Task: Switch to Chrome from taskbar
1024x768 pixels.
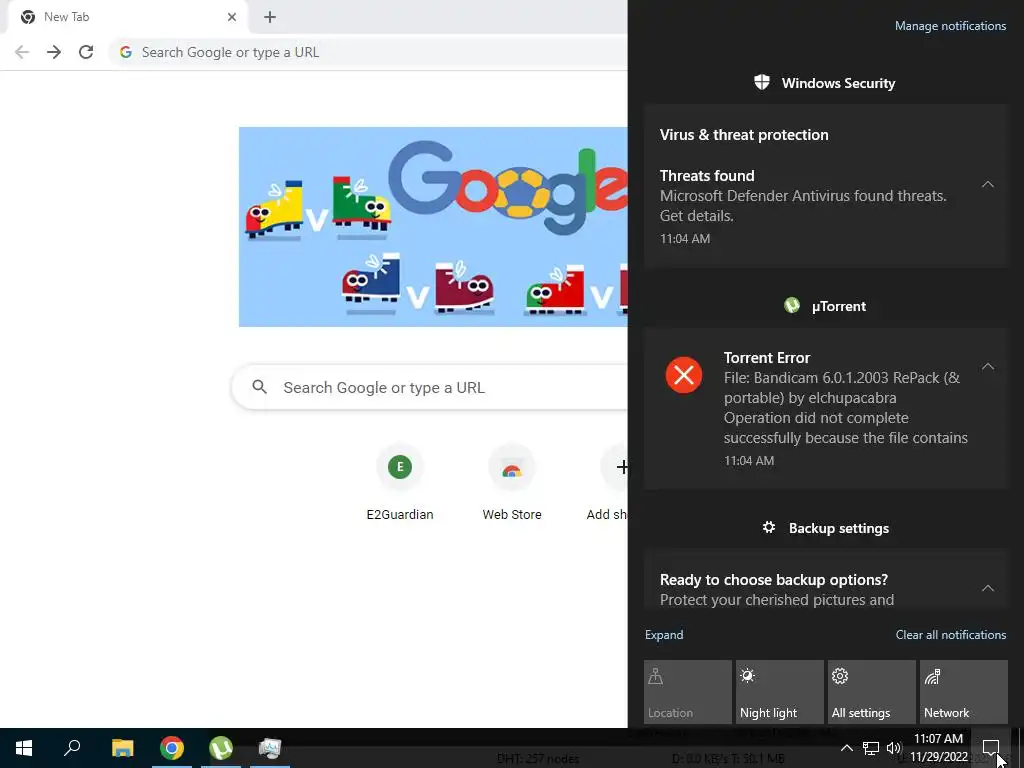Action: pyautogui.click(x=172, y=748)
